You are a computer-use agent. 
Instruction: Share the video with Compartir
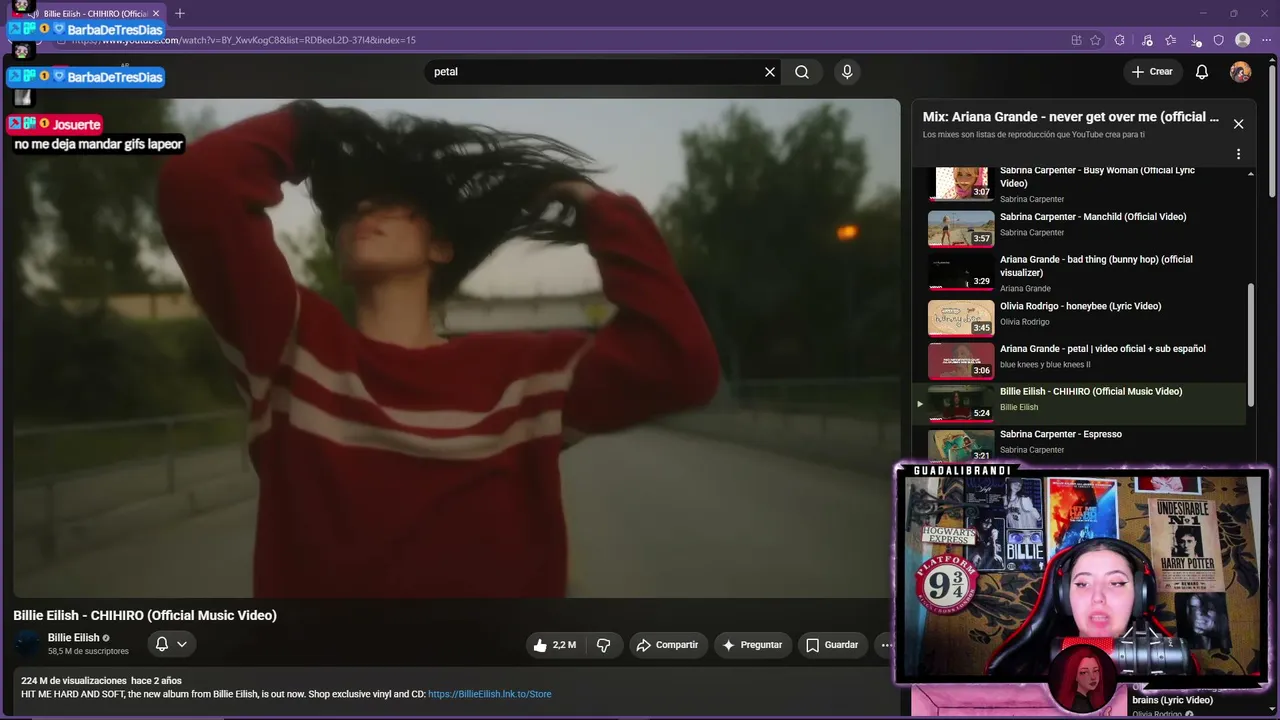click(667, 645)
